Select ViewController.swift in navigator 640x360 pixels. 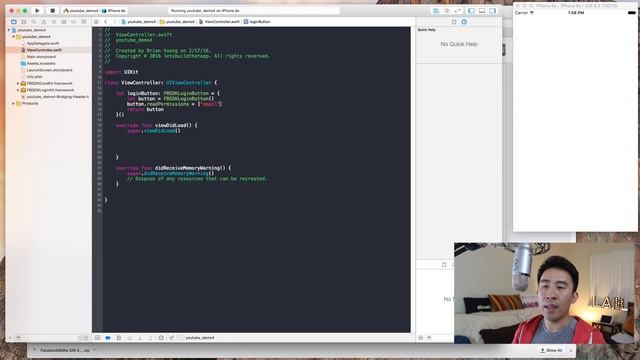(x=44, y=50)
